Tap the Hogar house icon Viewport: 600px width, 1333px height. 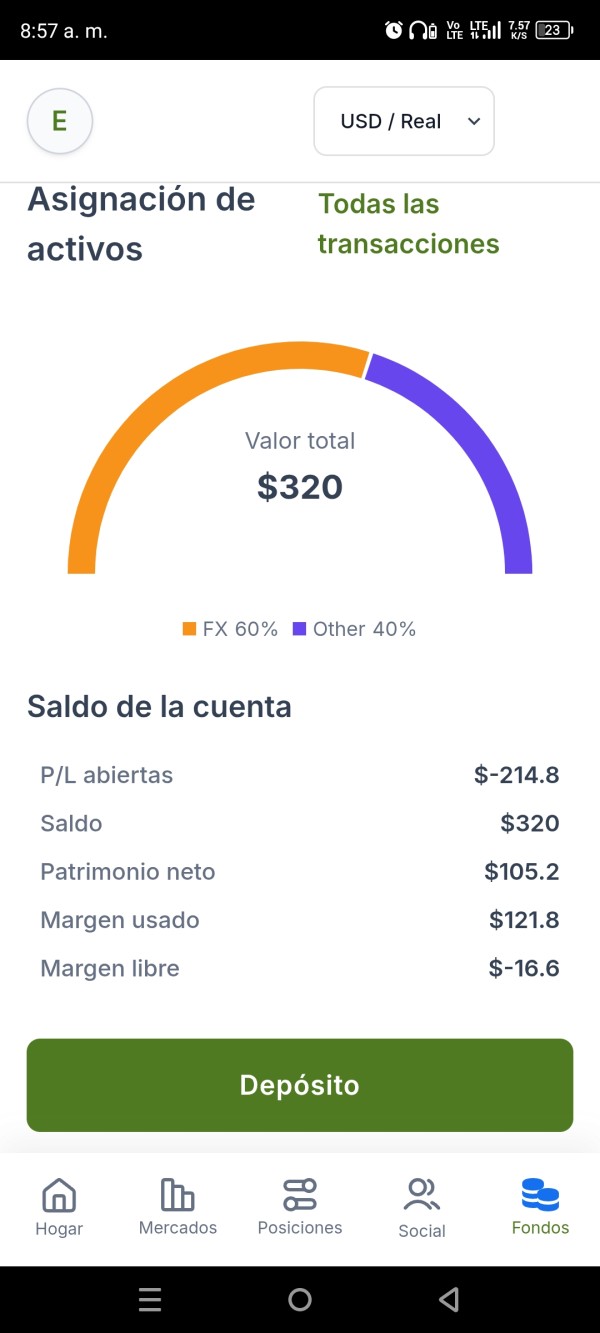click(x=59, y=1194)
